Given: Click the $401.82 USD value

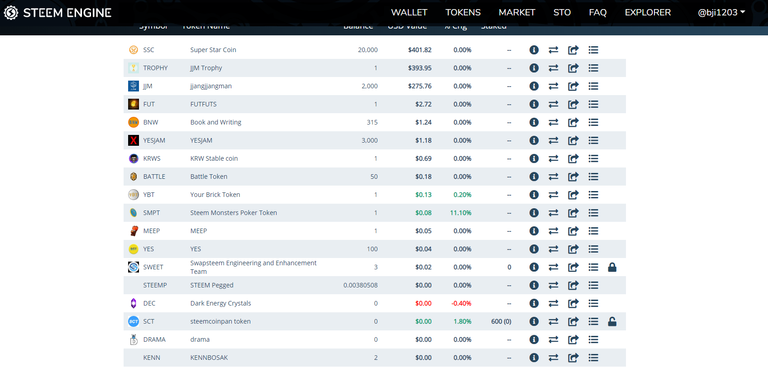Looking at the screenshot, I should coord(420,50).
